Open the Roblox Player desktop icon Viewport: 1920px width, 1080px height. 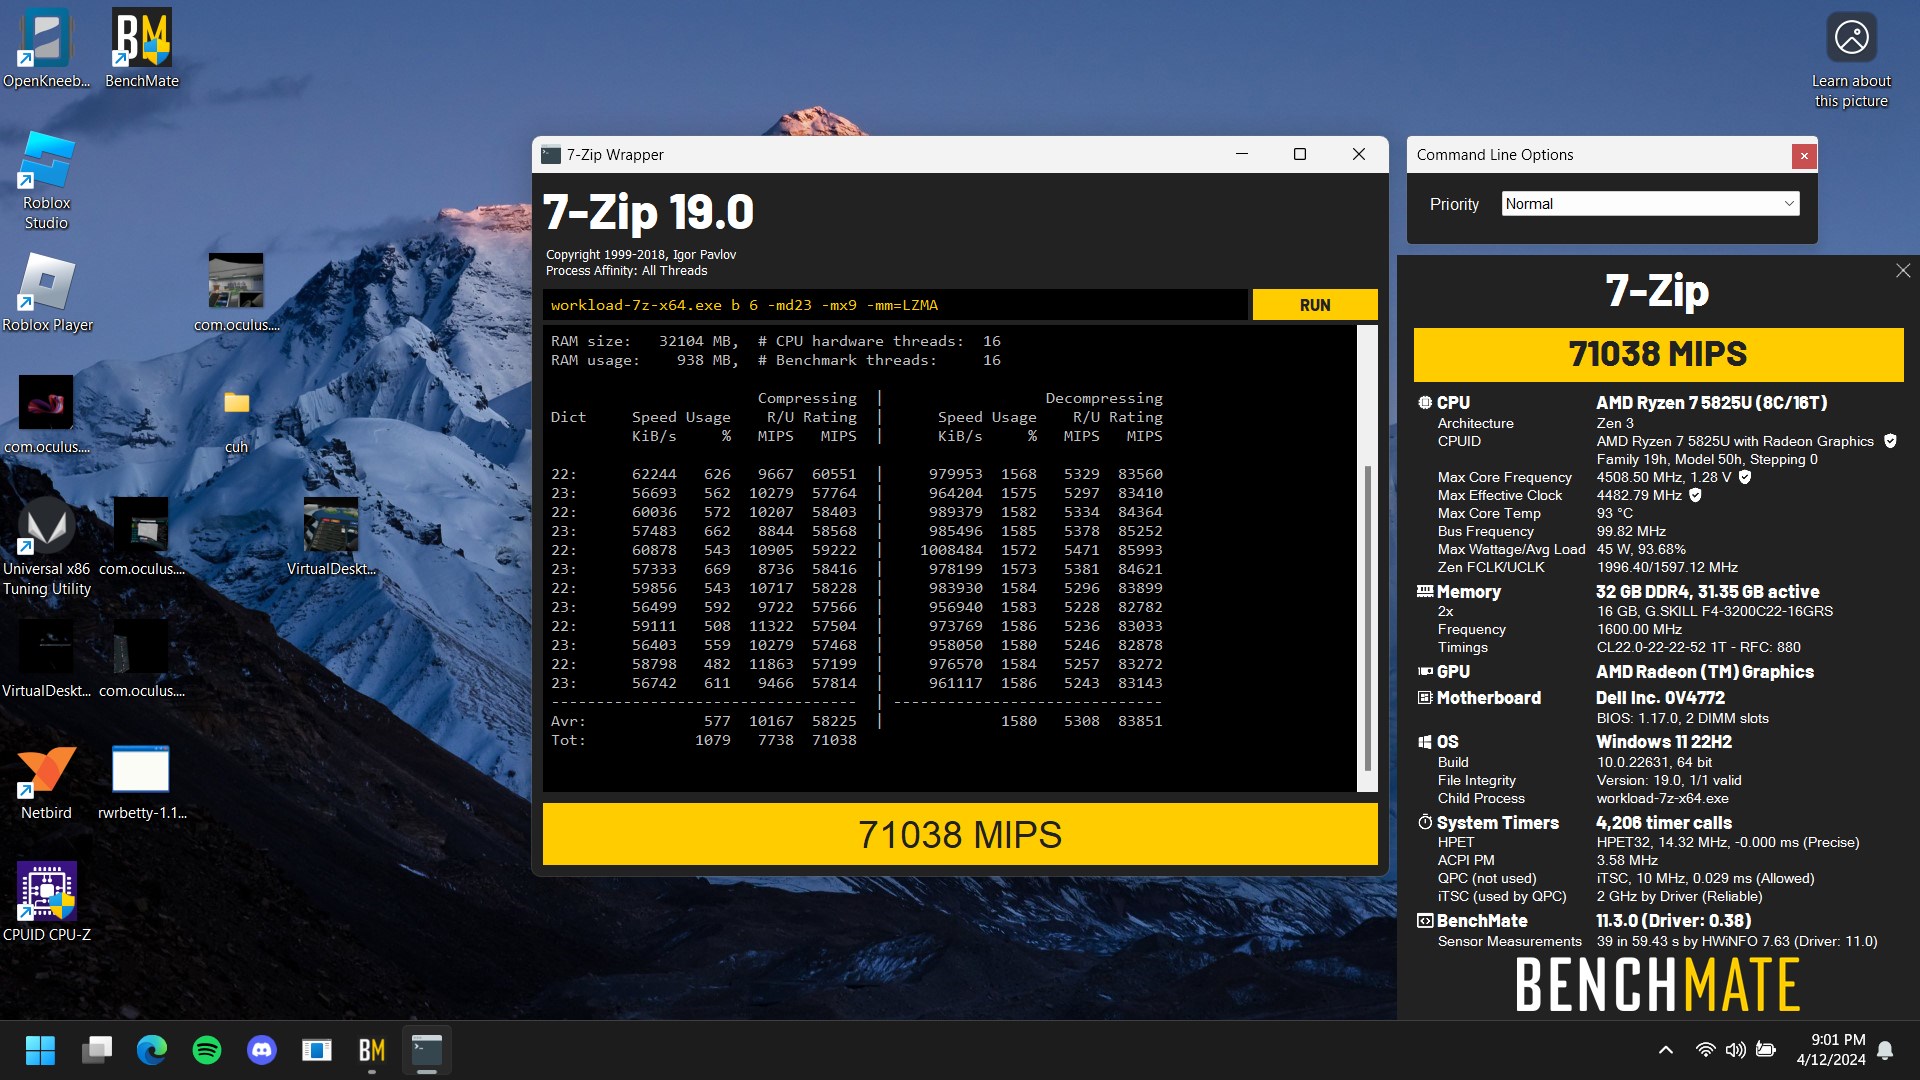[x=46, y=292]
